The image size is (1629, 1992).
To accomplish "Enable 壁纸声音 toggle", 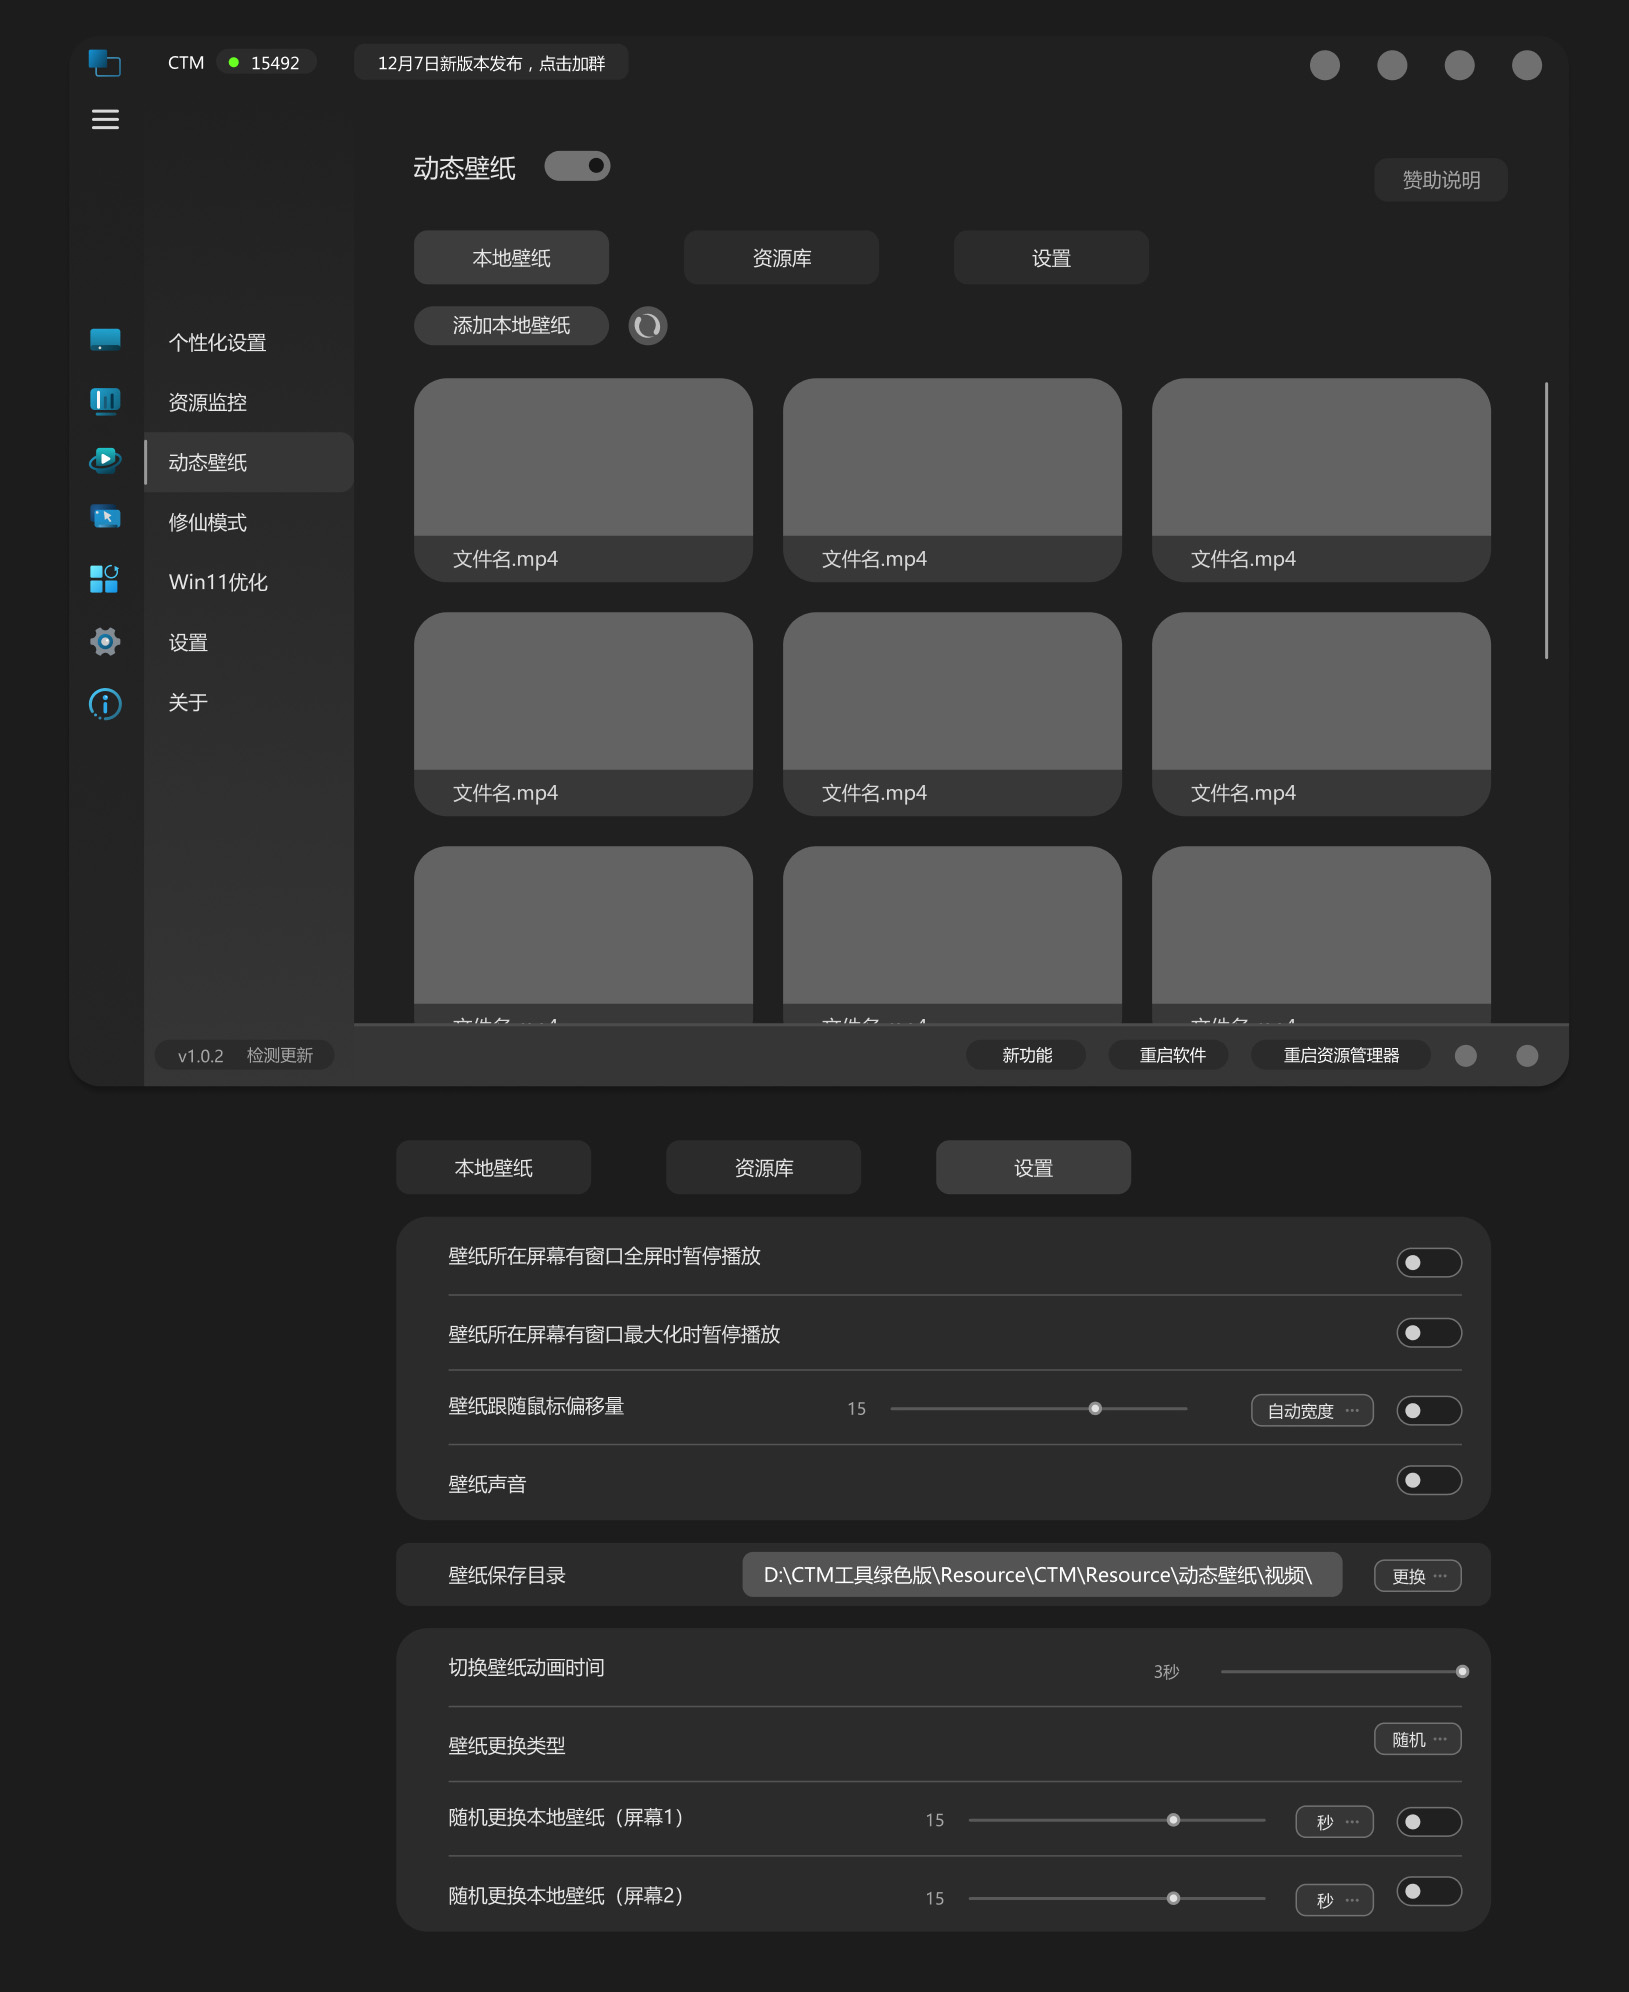I will pyautogui.click(x=1428, y=1480).
